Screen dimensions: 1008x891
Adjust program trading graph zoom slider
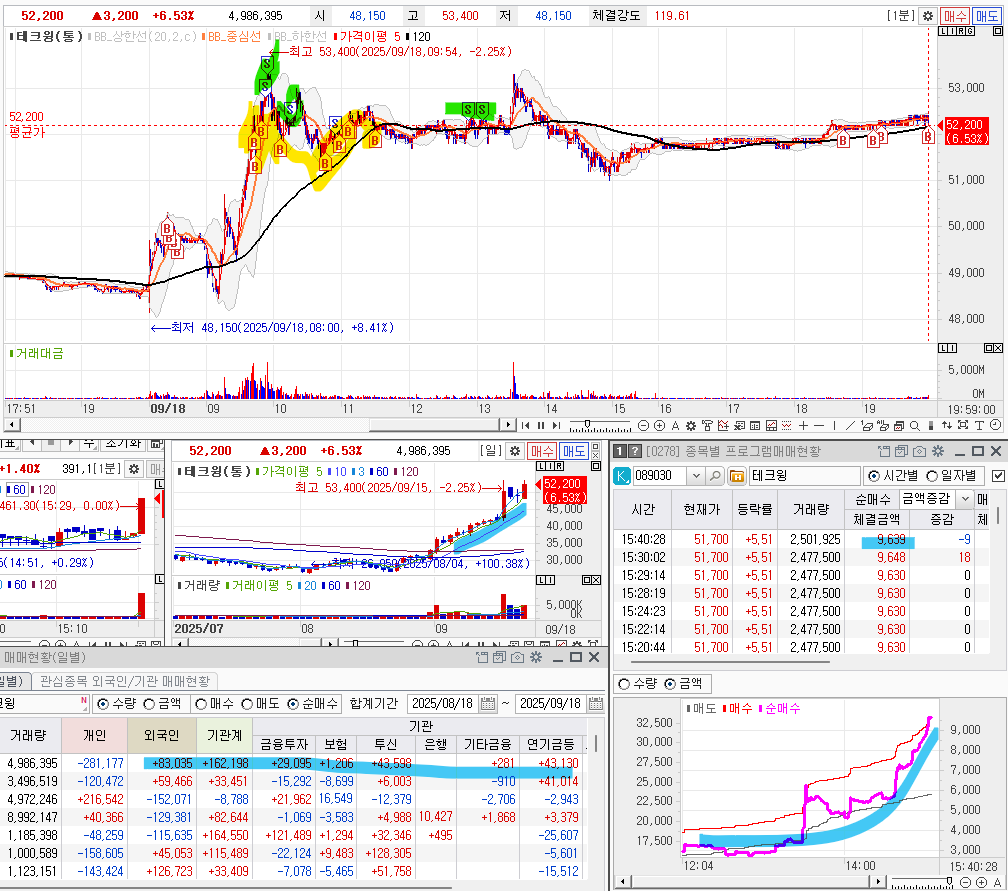[950, 881]
